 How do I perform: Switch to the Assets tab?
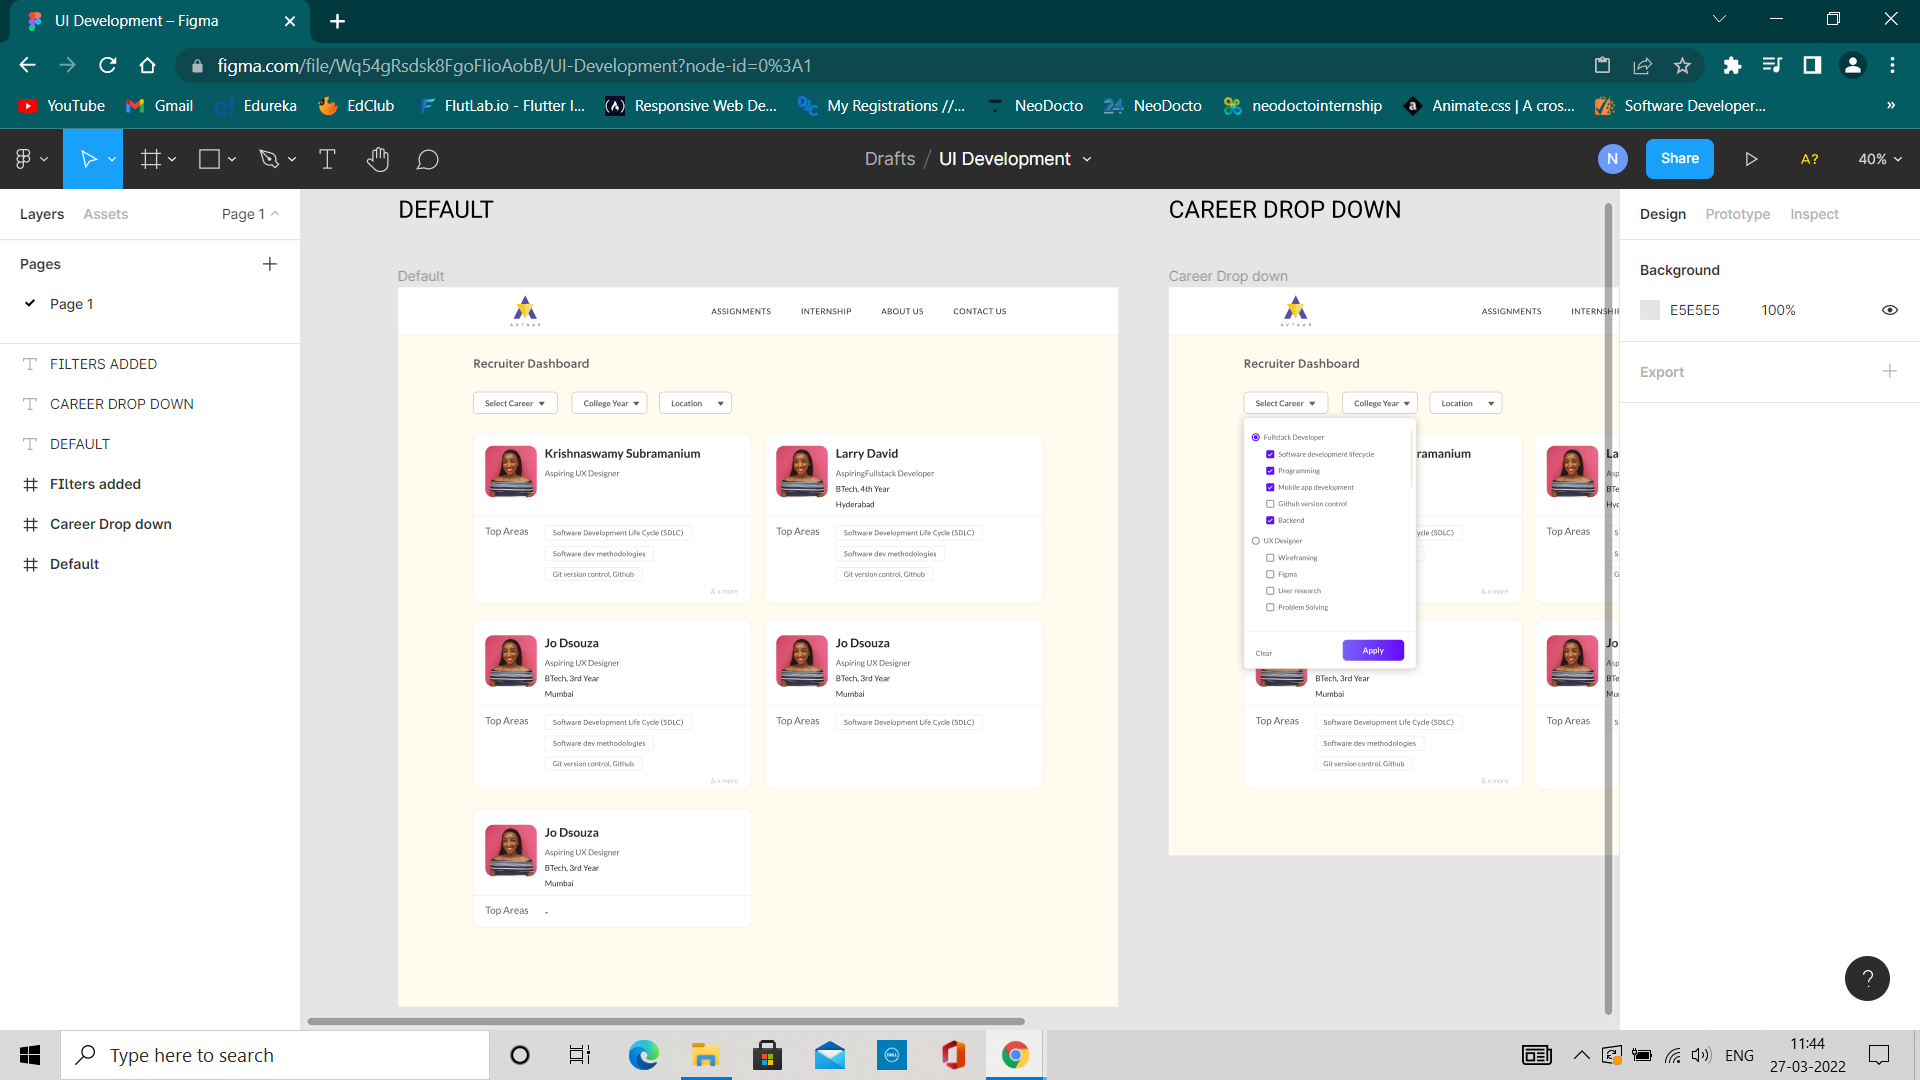(x=106, y=214)
